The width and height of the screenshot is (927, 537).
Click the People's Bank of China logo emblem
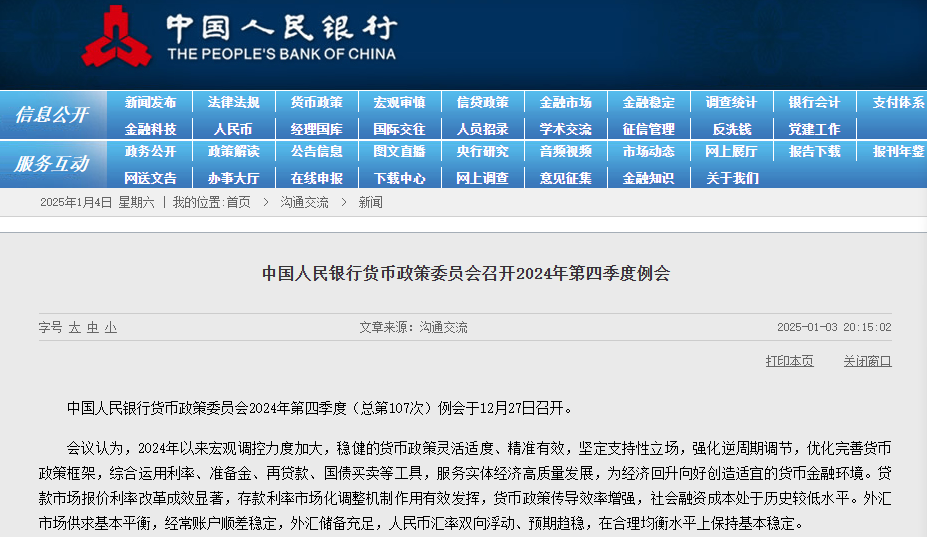coord(116,36)
